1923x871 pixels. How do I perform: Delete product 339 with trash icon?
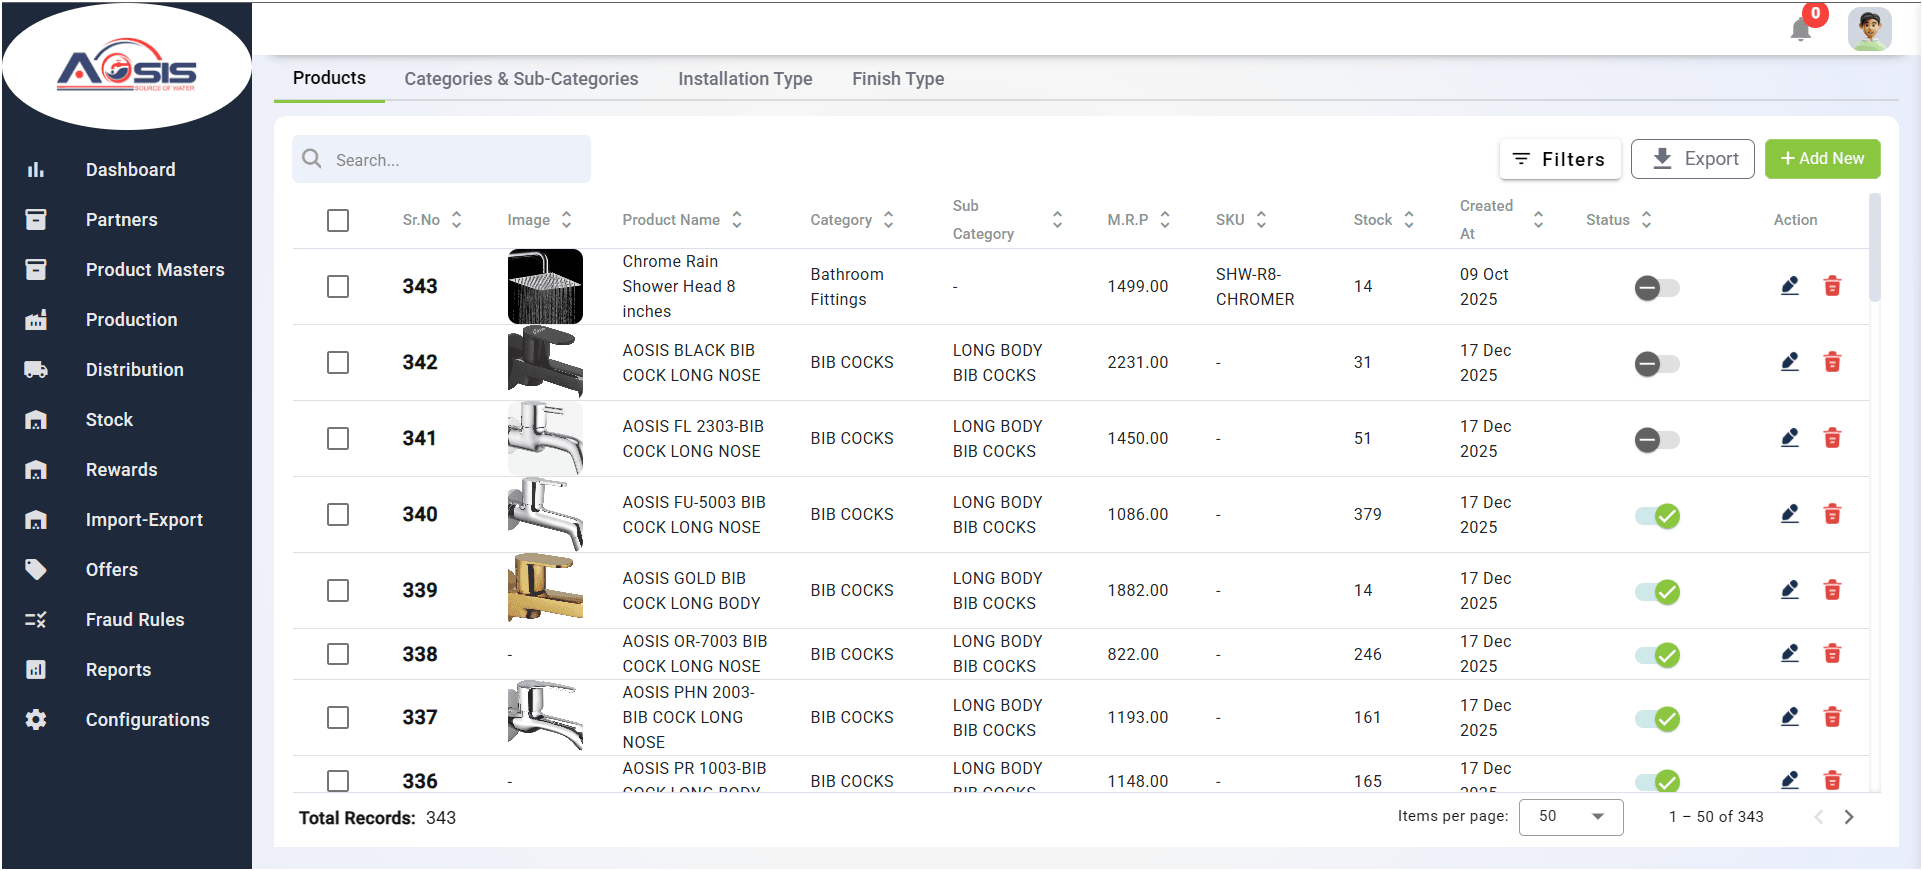pos(1832,590)
